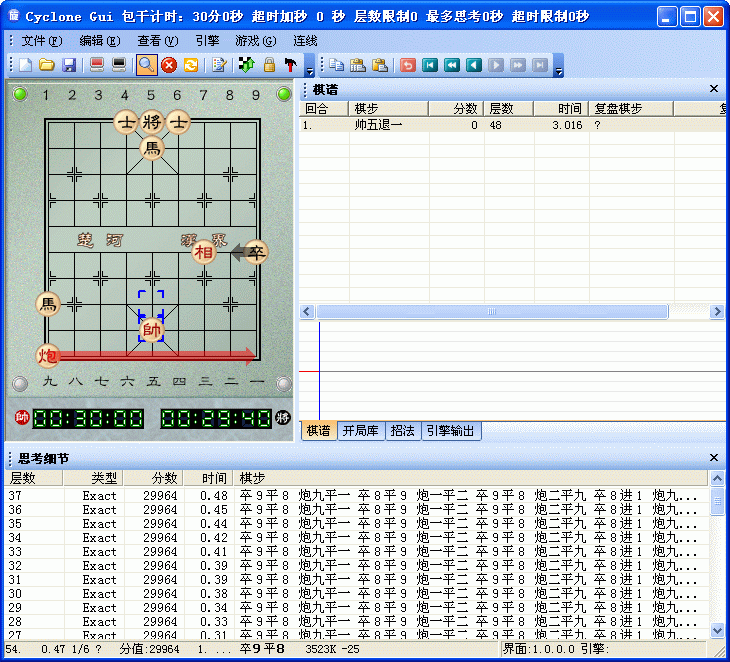
Task: Toggle the magnifier analyze icon
Action: pyautogui.click(x=146, y=65)
